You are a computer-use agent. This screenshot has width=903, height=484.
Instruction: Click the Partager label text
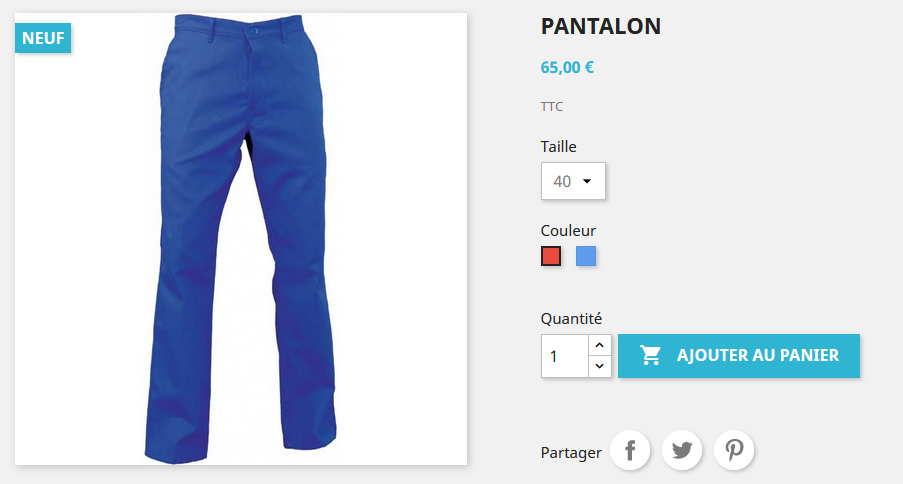pos(571,453)
